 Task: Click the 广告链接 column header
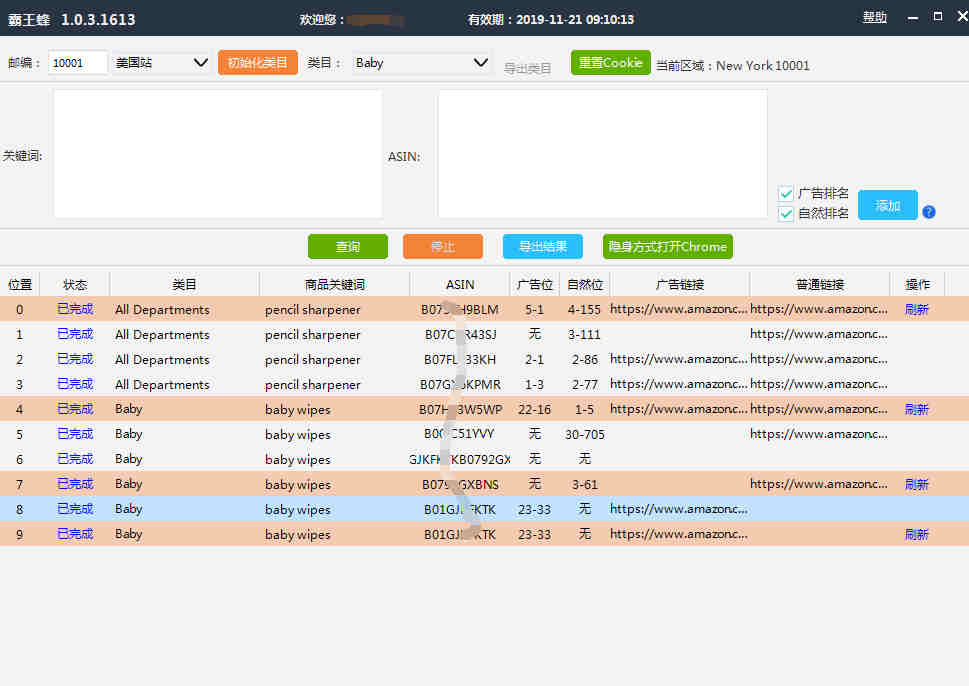pyautogui.click(x=680, y=284)
